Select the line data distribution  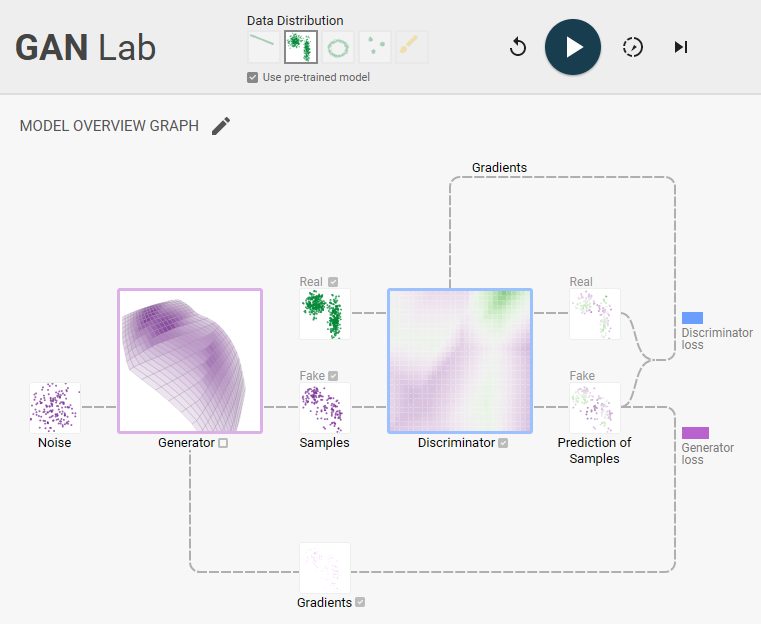(263, 47)
